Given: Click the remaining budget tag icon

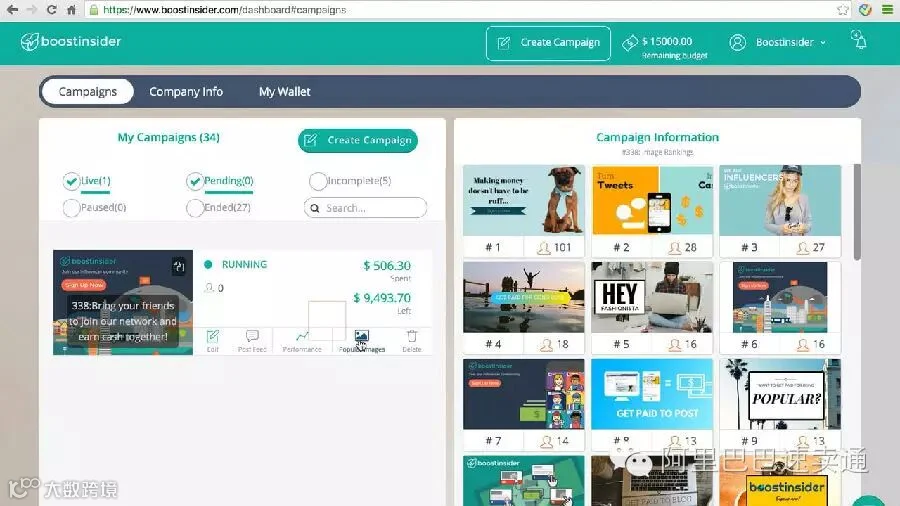Looking at the screenshot, I should point(630,42).
